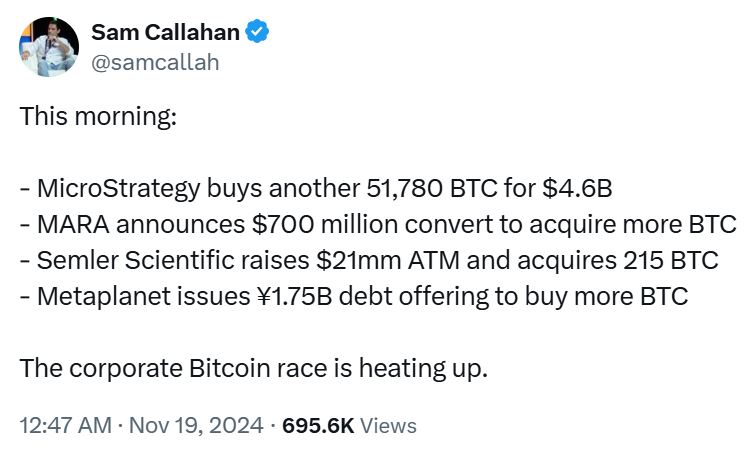Click the word MARA in the tweet
744x449 pixels.
[68, 224]
